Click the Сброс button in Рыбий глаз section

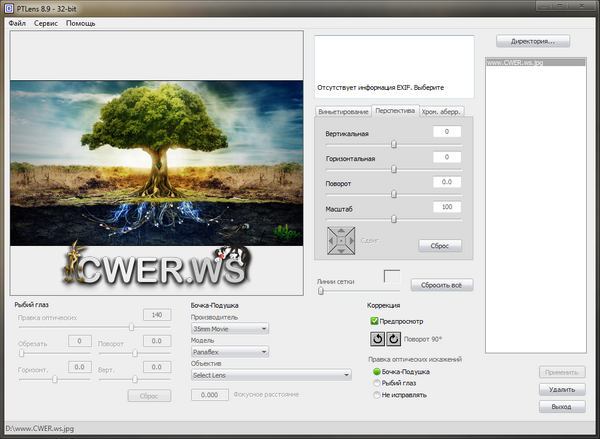(x=149, y=396)
